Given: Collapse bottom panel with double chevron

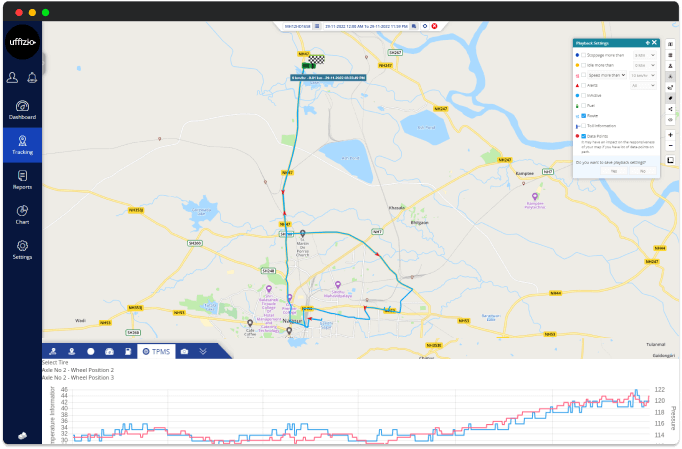Looking at the screenshot, I should pyautogui.click(x=203, y=352).
